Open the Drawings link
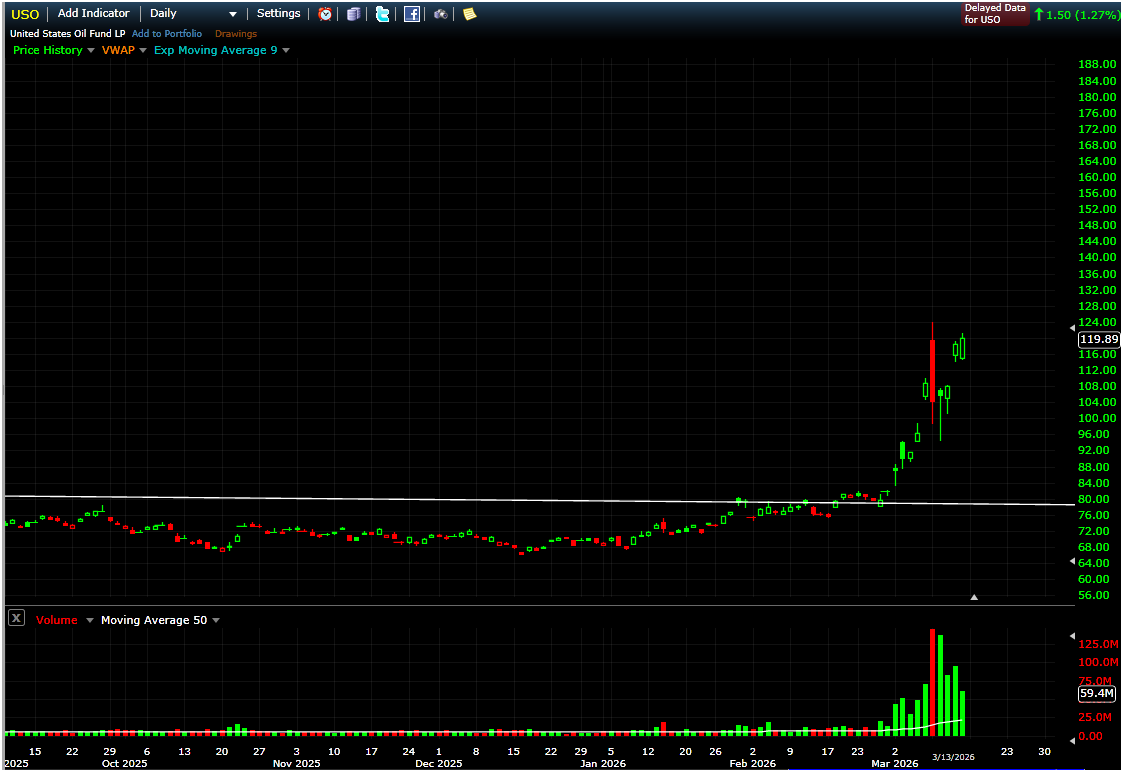 coord(236,34)
